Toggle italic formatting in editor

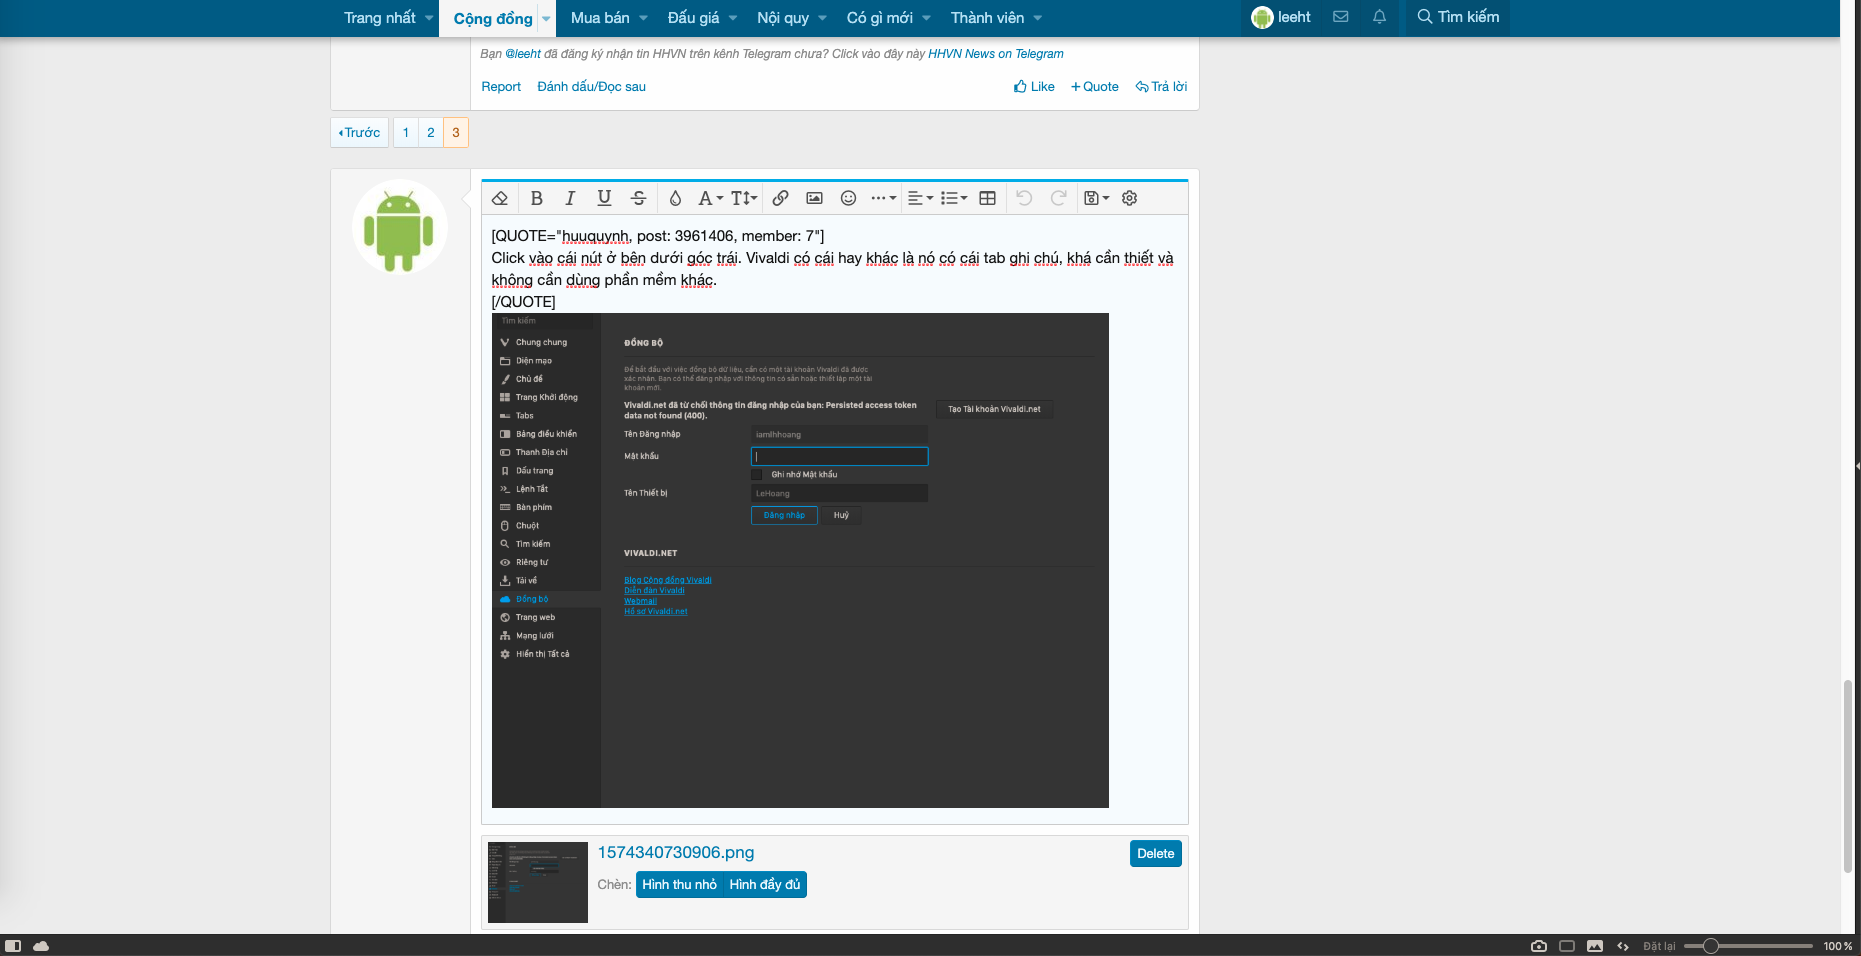570,198
